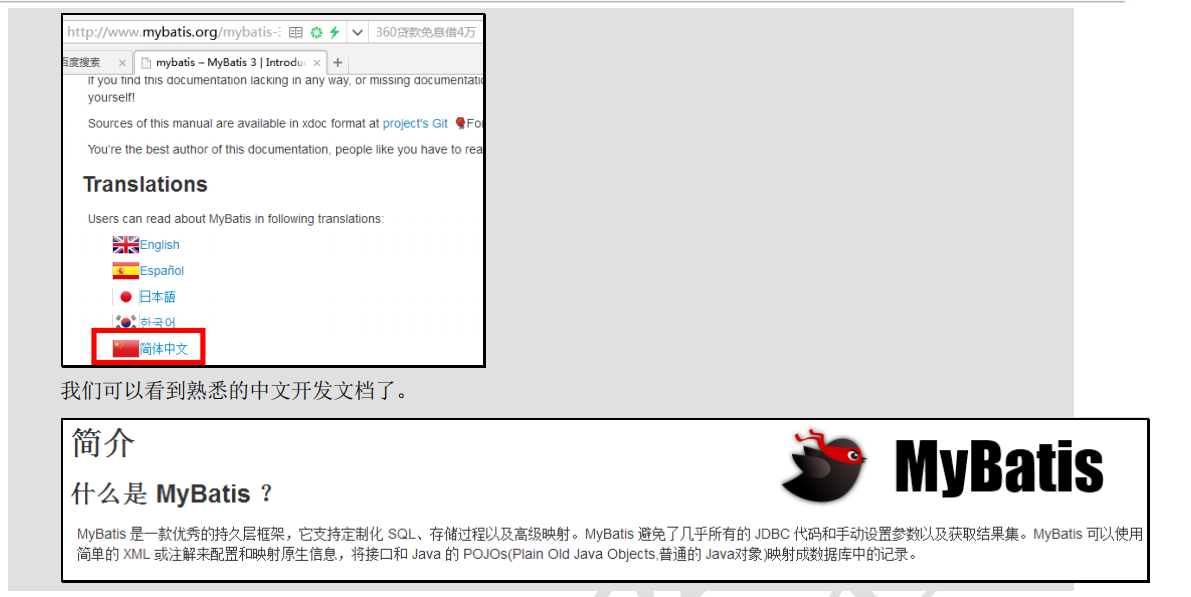Click the Translations heading
The width and height of the screenshot is (1191, 597).
[x=145, y=185]
